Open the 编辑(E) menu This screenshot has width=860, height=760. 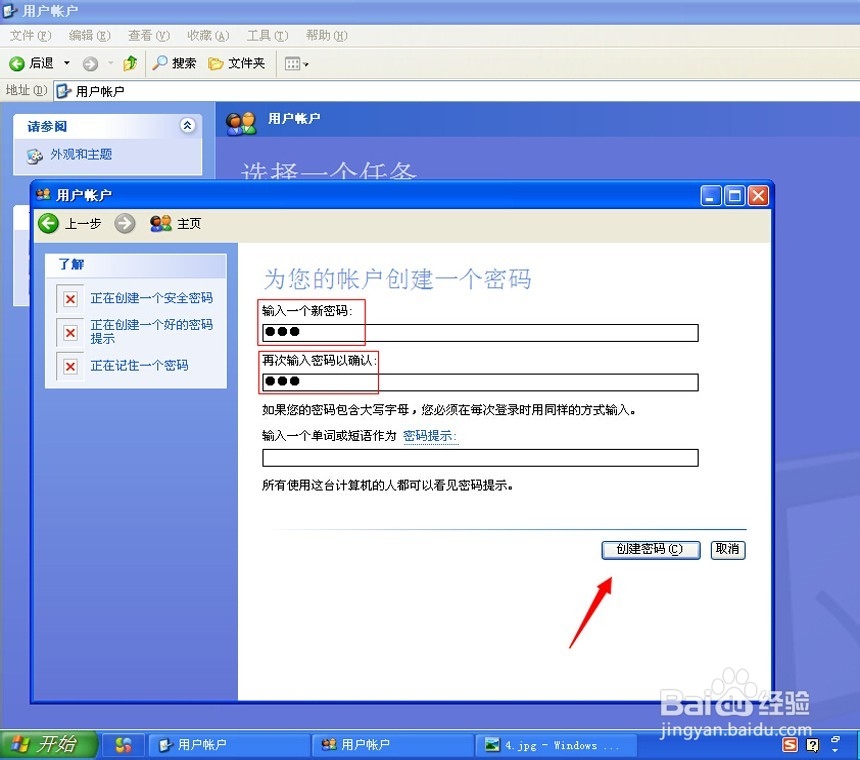coord(89,36)
